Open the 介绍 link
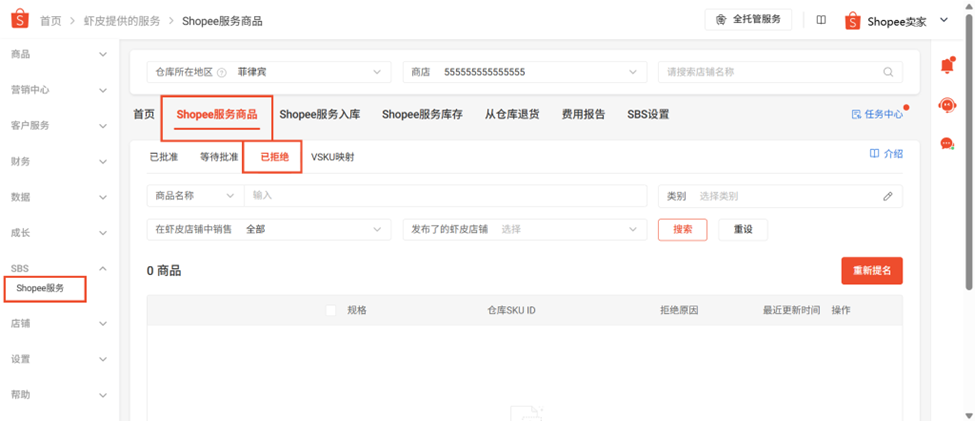The height and width of the screenshot is (421, 975). tap(886, 154)
